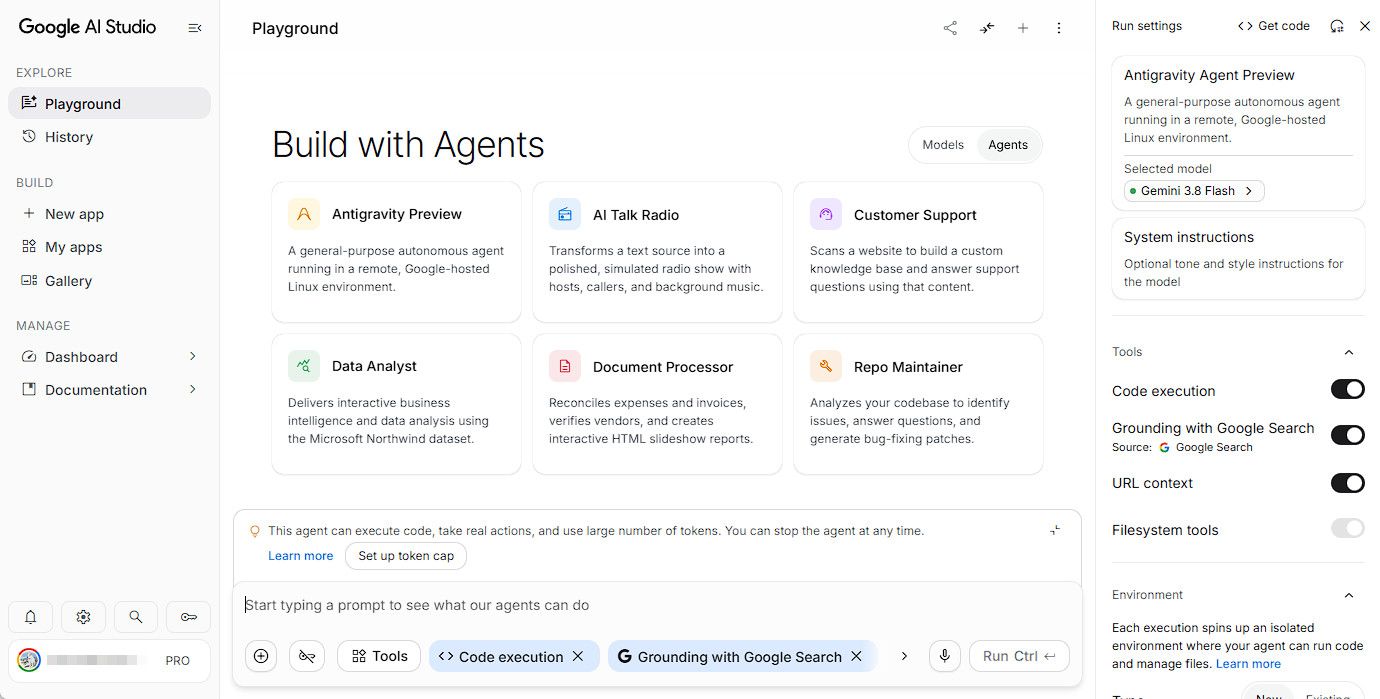Toggle the URL context switch
Screen dimensions: 1380x699
pyautogui.click(x=1347, y=483)
